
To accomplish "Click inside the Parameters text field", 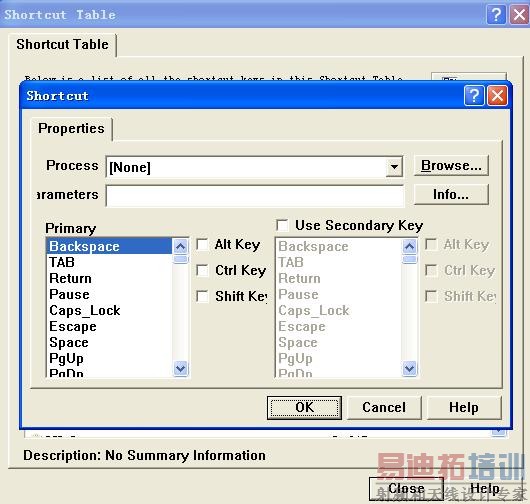I will coord(255,195).
